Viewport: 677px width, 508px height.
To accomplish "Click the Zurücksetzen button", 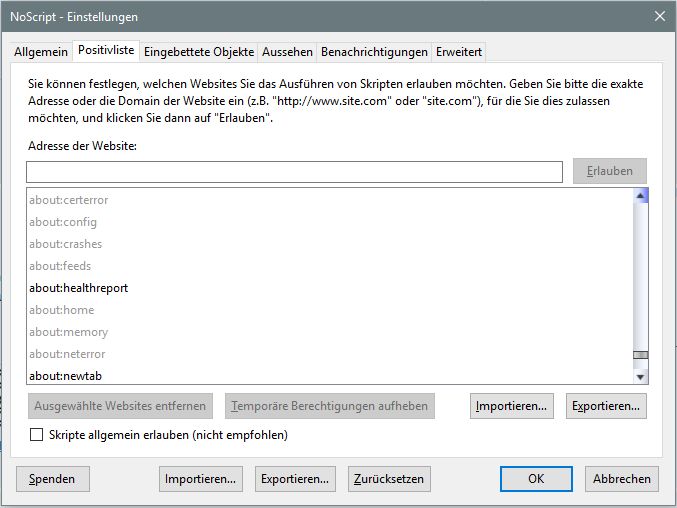I will 389,479.
